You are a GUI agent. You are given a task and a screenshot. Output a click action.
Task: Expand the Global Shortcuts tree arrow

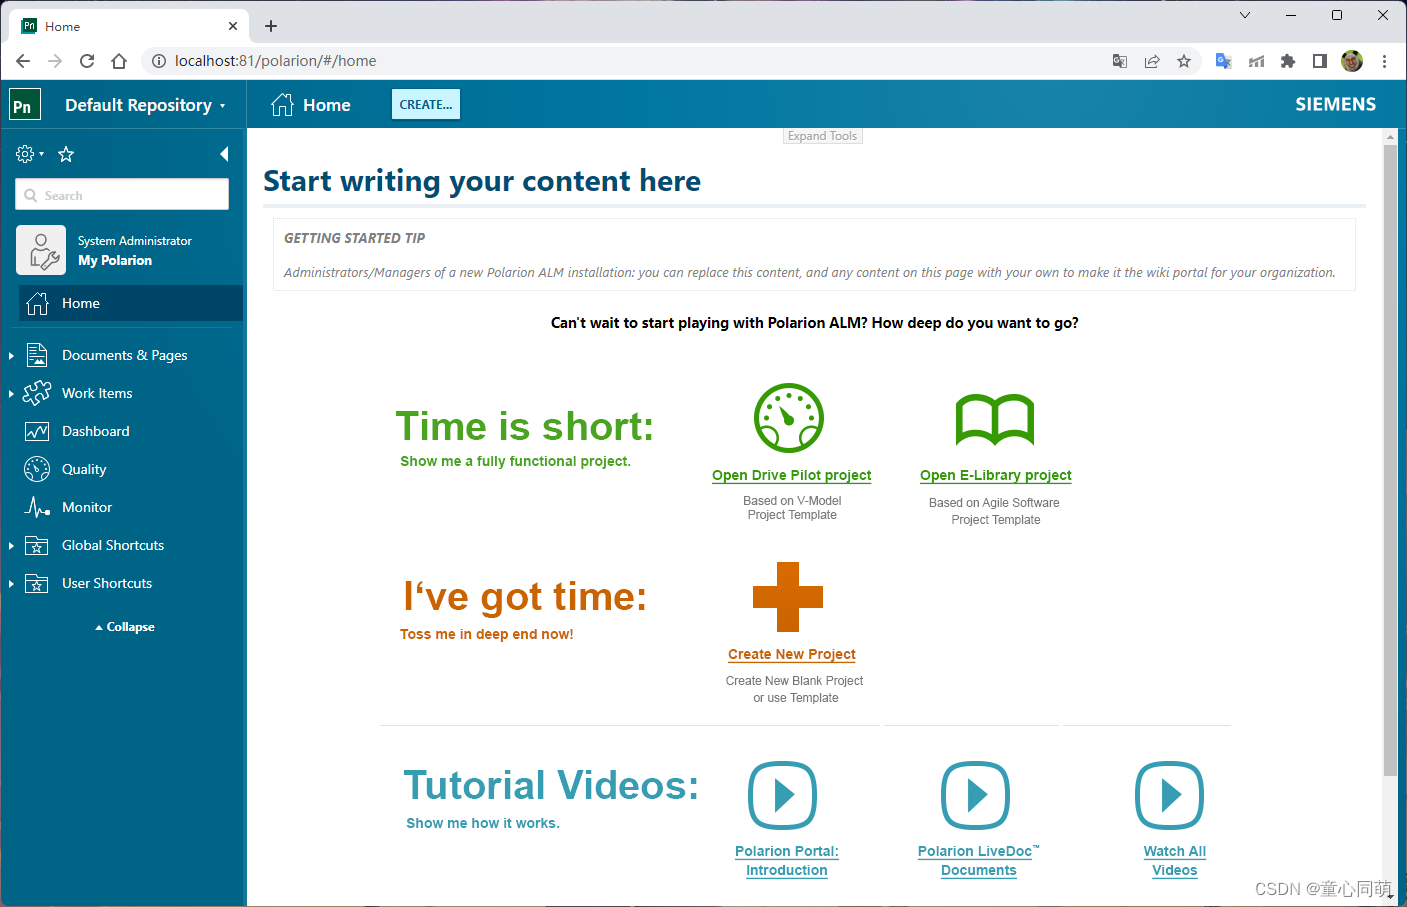(11, 546)
